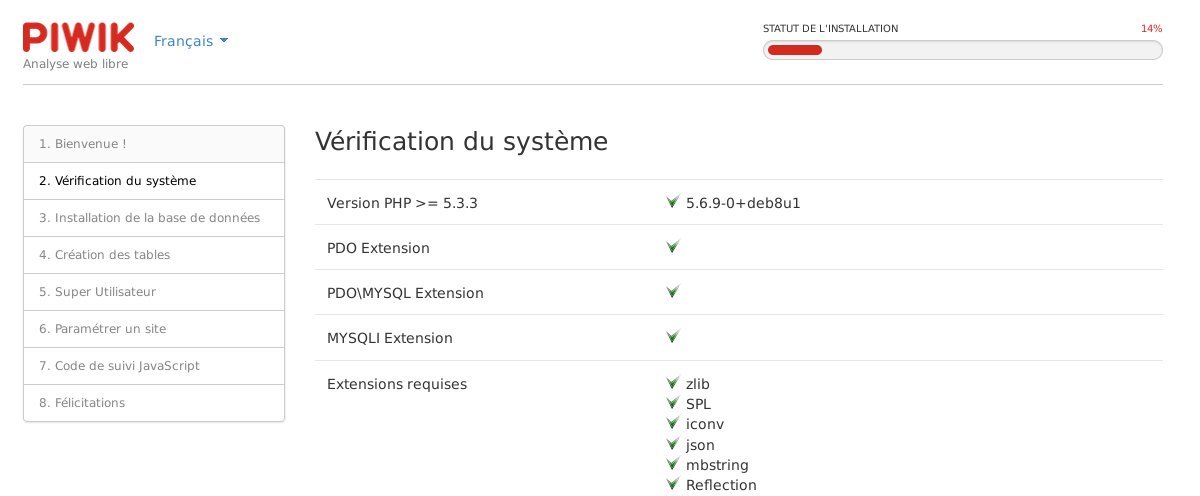Click the checkmark next to iconv
Image resolution: width=1200 pixels, height=496 pixels.
pyautogui.click(x=673, y=424)
